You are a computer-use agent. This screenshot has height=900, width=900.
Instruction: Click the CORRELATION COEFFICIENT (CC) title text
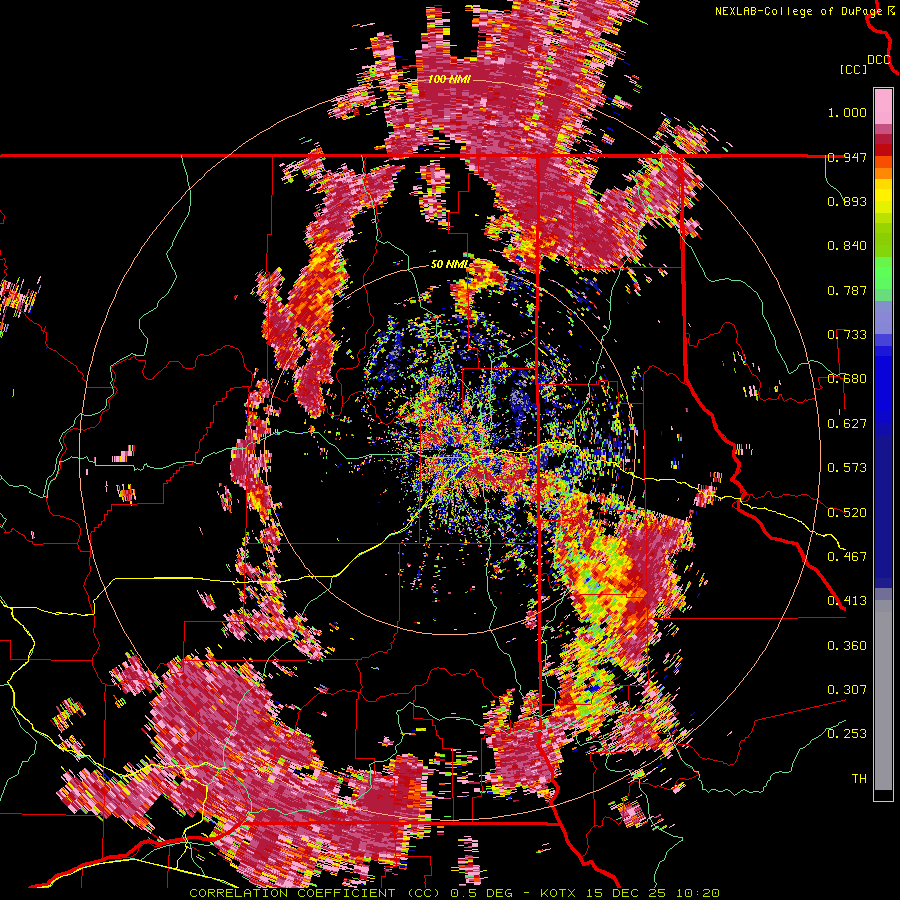point(315,893)
